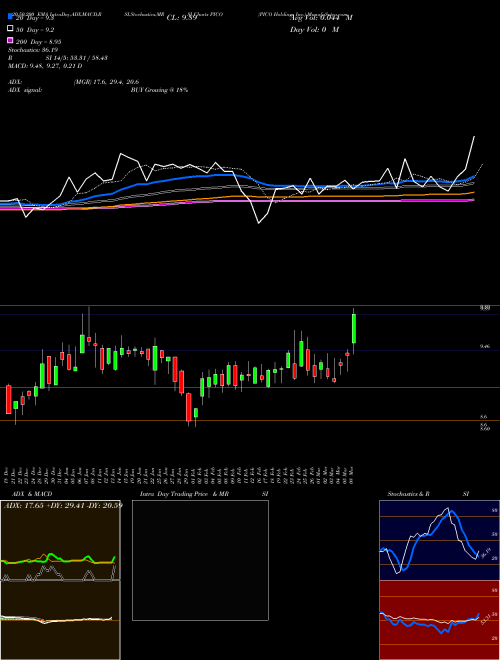
Task: Click the '36.19' label inside the Stochastics chart
Action: [x=486, y=553]
